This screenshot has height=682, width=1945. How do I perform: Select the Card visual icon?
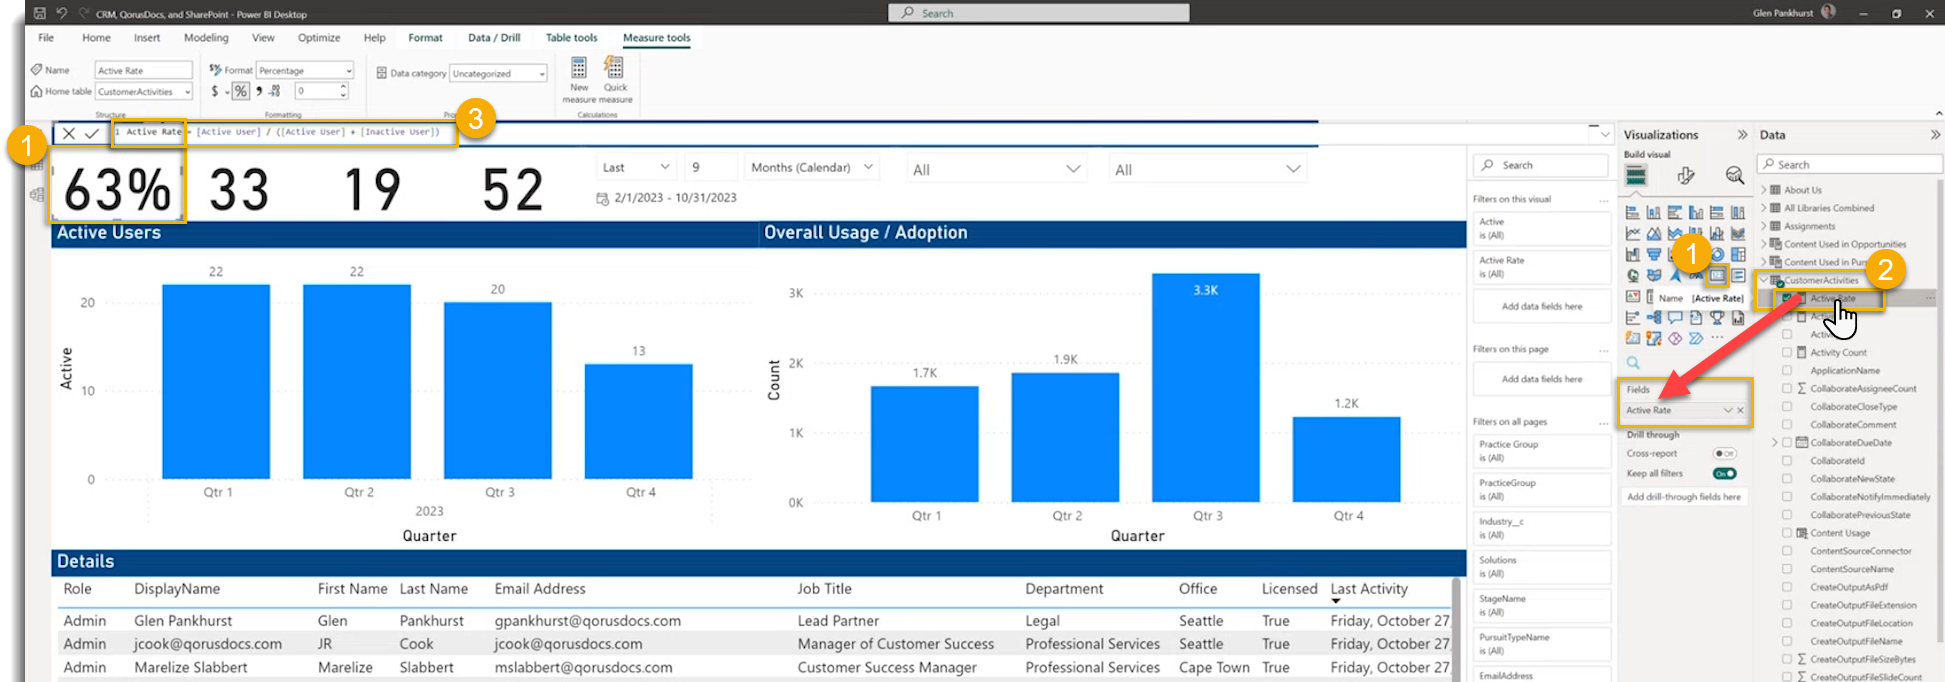click(x=1717, y=275)
